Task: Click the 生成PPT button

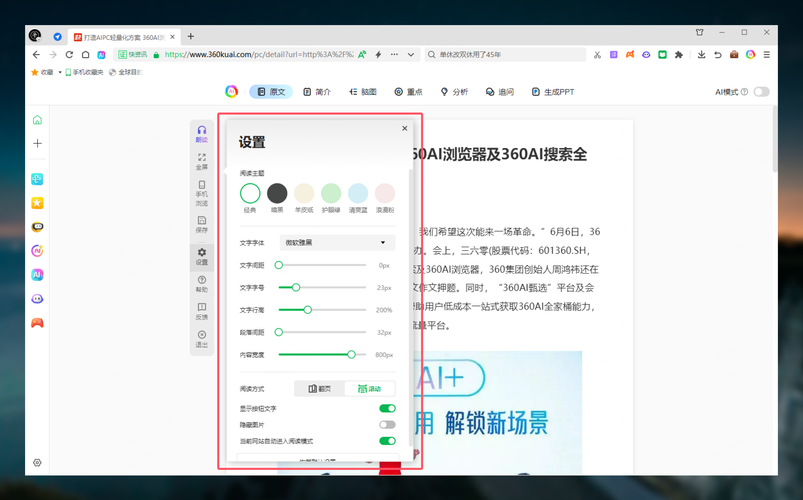Action: [x=553, y=92]
